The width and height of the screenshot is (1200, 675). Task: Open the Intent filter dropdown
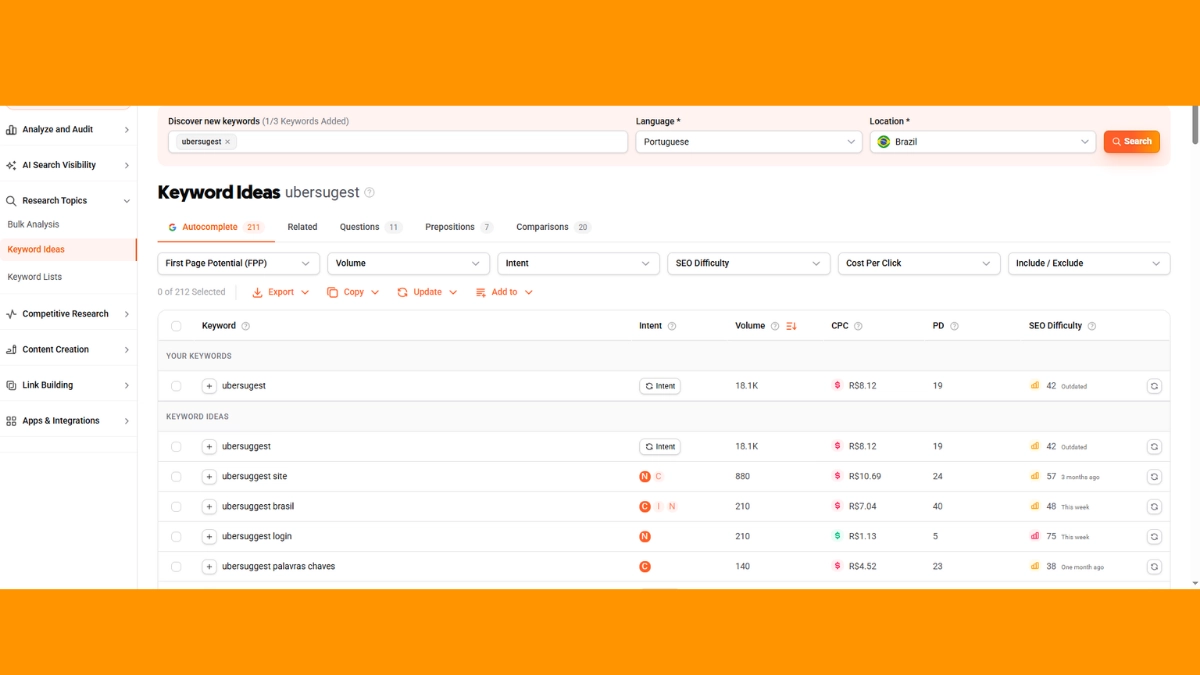pyautogui.click(x=579, y=263)
